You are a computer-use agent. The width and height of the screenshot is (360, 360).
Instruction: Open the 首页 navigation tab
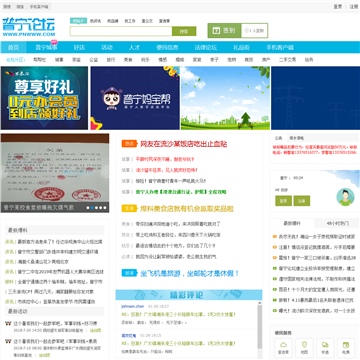(13, 47)
